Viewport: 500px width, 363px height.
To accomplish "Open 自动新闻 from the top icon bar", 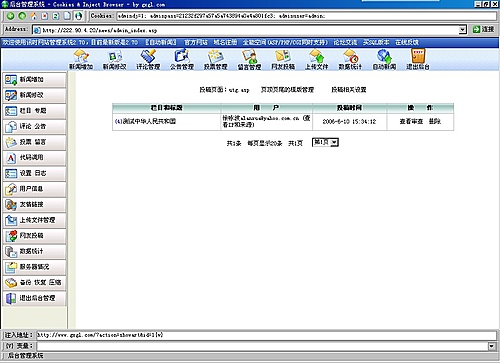I will coord(384,60).
